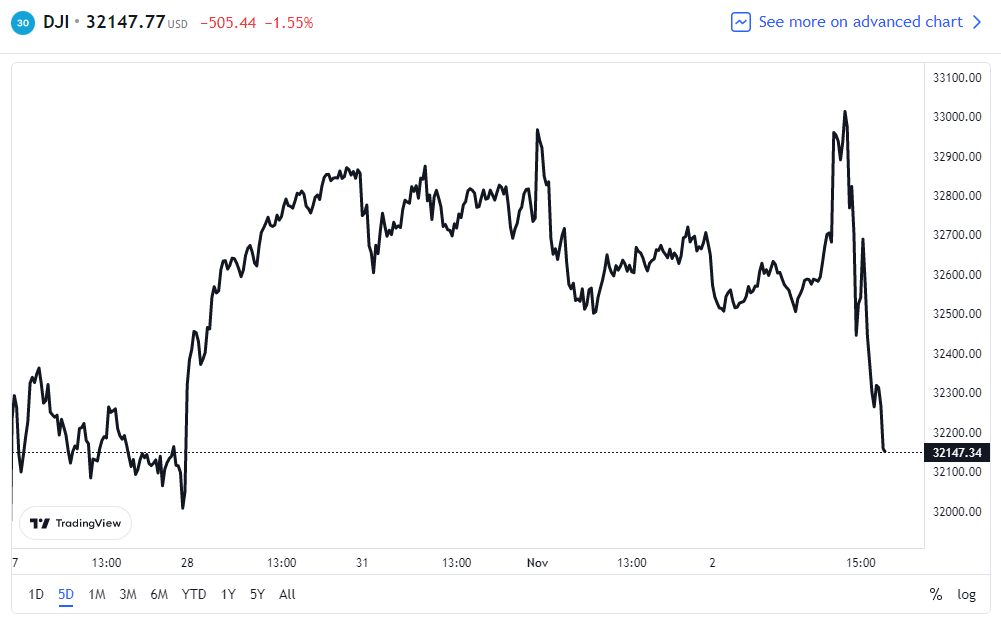The height and width of the screenshot is (624, 1001).
Task: Select the All time range
Action: [x=287, y=594]
